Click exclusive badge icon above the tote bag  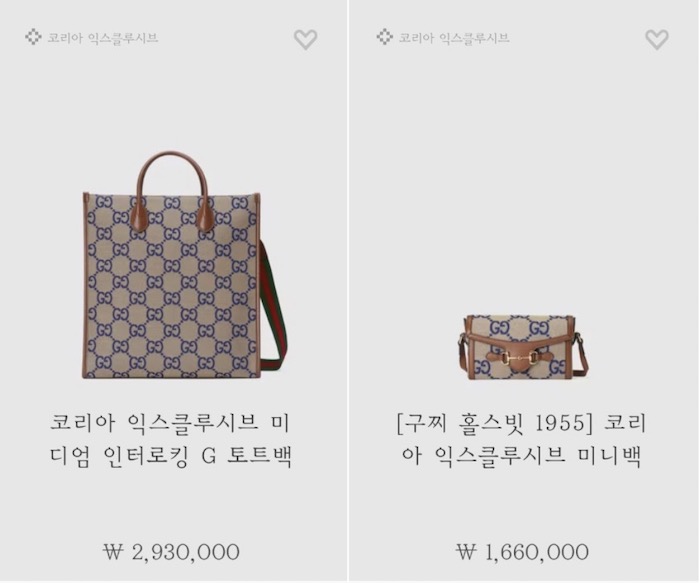(33, 37)
